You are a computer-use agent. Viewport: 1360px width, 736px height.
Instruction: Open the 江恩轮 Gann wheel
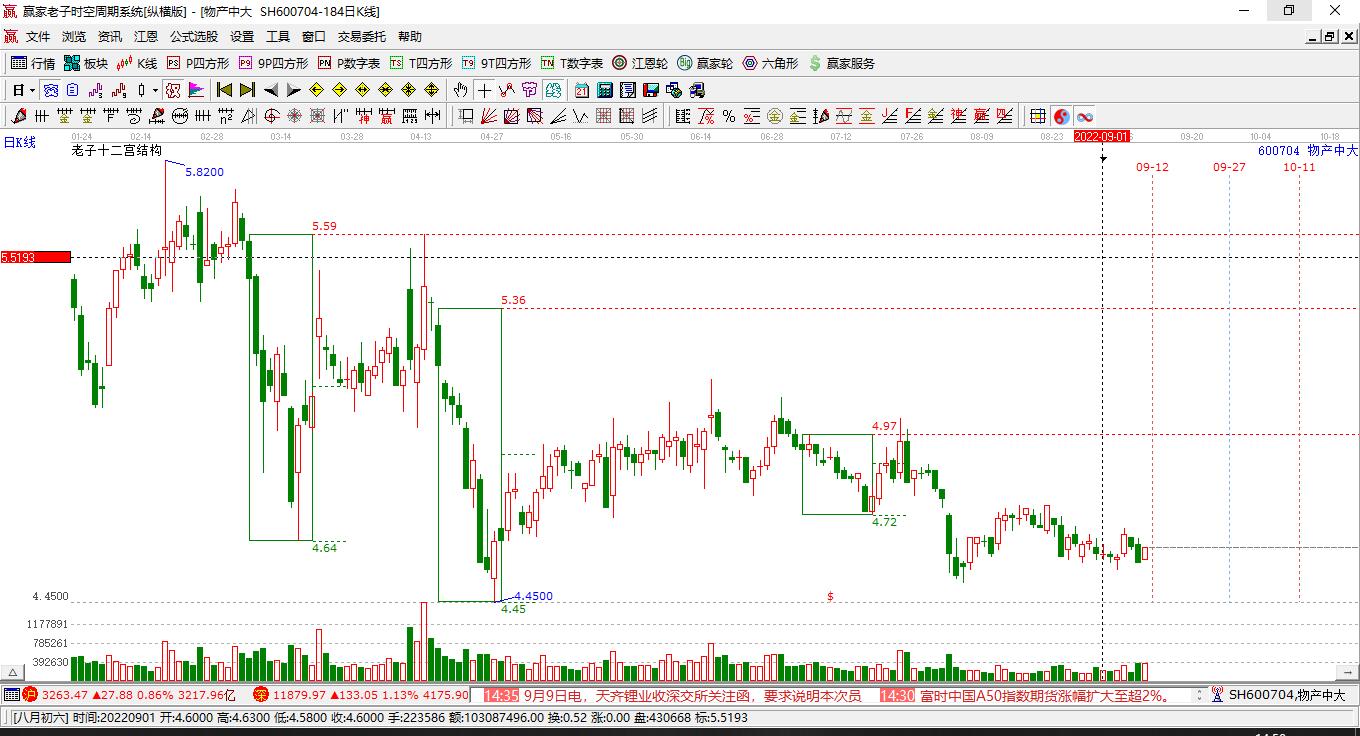[x=640, y=63]
